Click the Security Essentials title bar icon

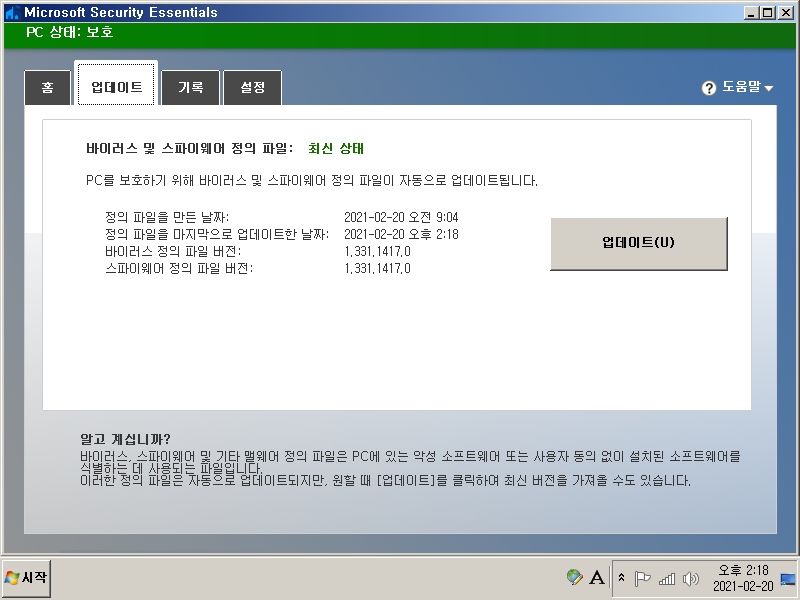click(12, 12)
